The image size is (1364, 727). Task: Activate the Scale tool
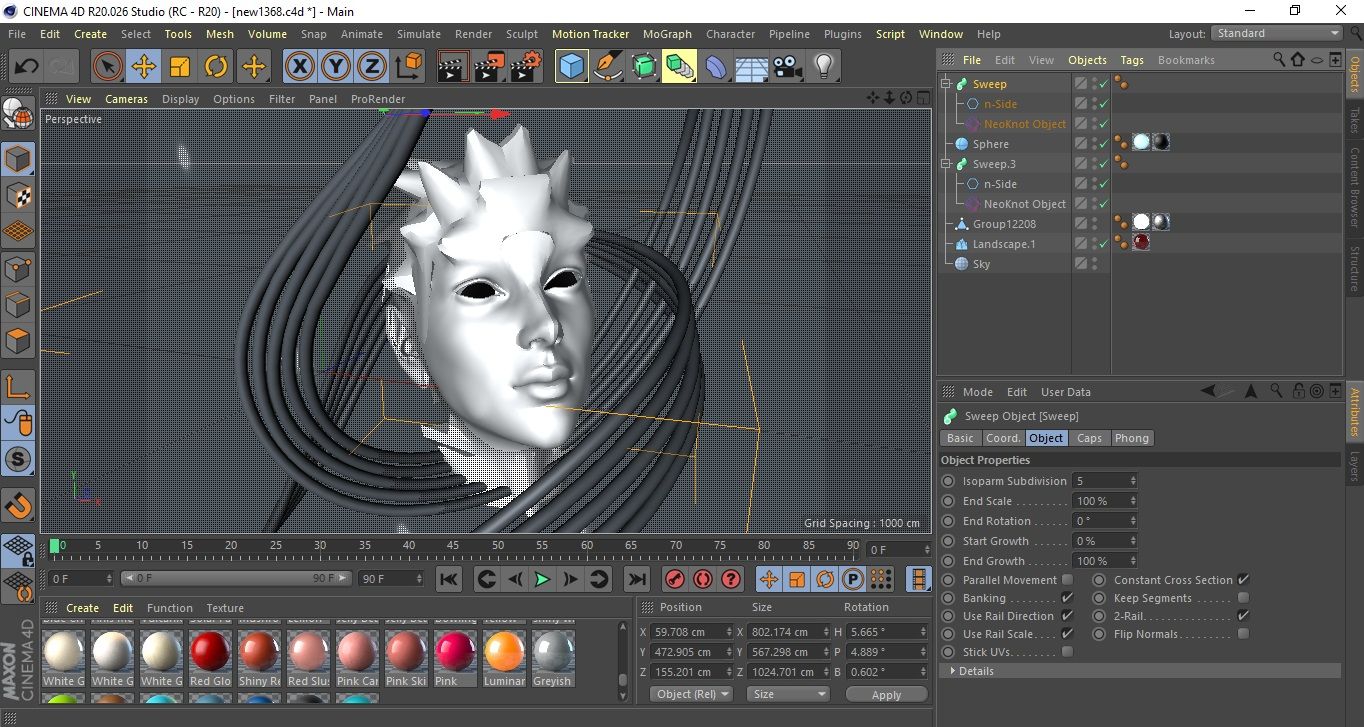180,67
